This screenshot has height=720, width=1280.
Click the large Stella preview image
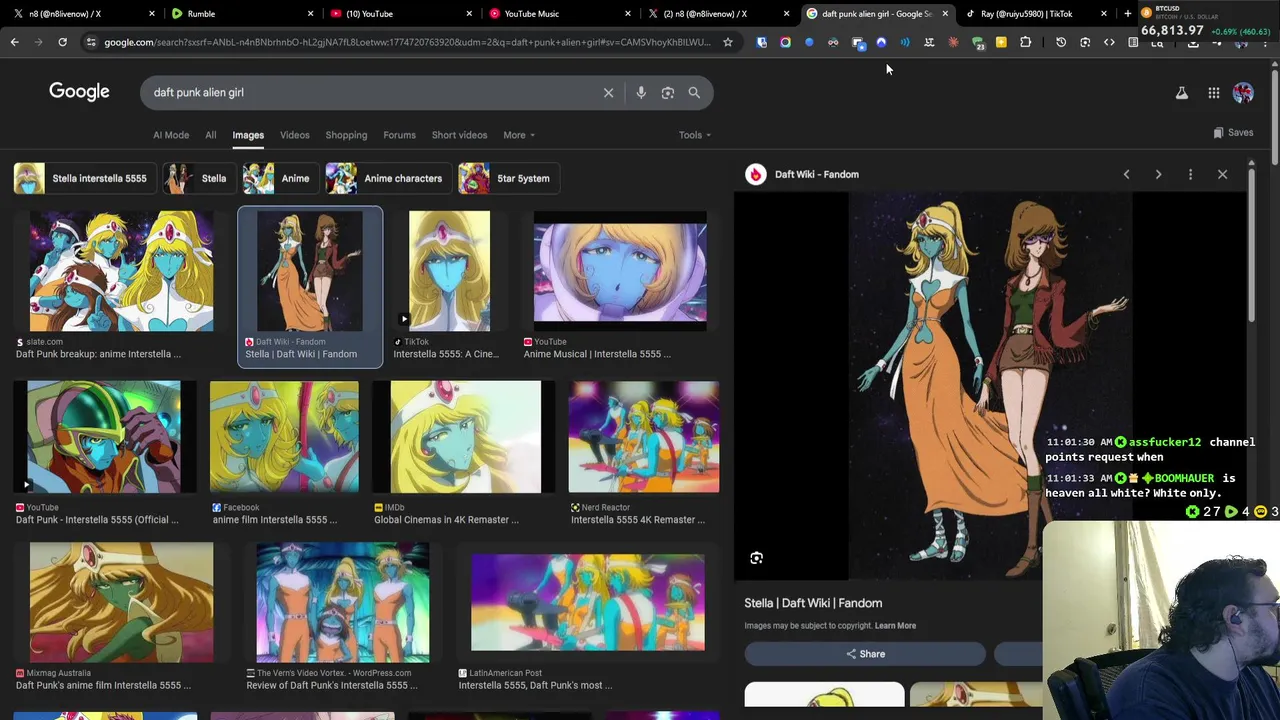pos(990,387)
